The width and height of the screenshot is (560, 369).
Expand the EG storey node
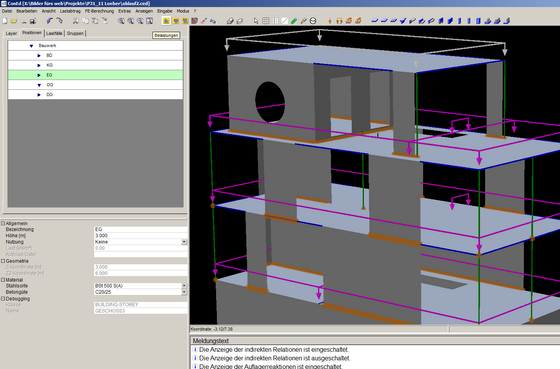click(39, 75)
